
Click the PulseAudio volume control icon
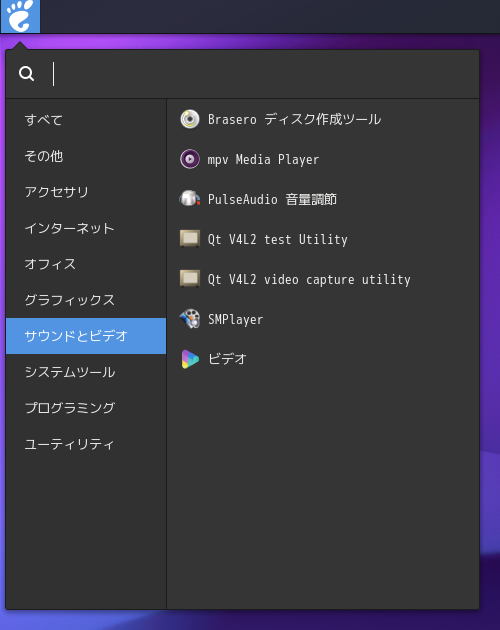[190, 199]
